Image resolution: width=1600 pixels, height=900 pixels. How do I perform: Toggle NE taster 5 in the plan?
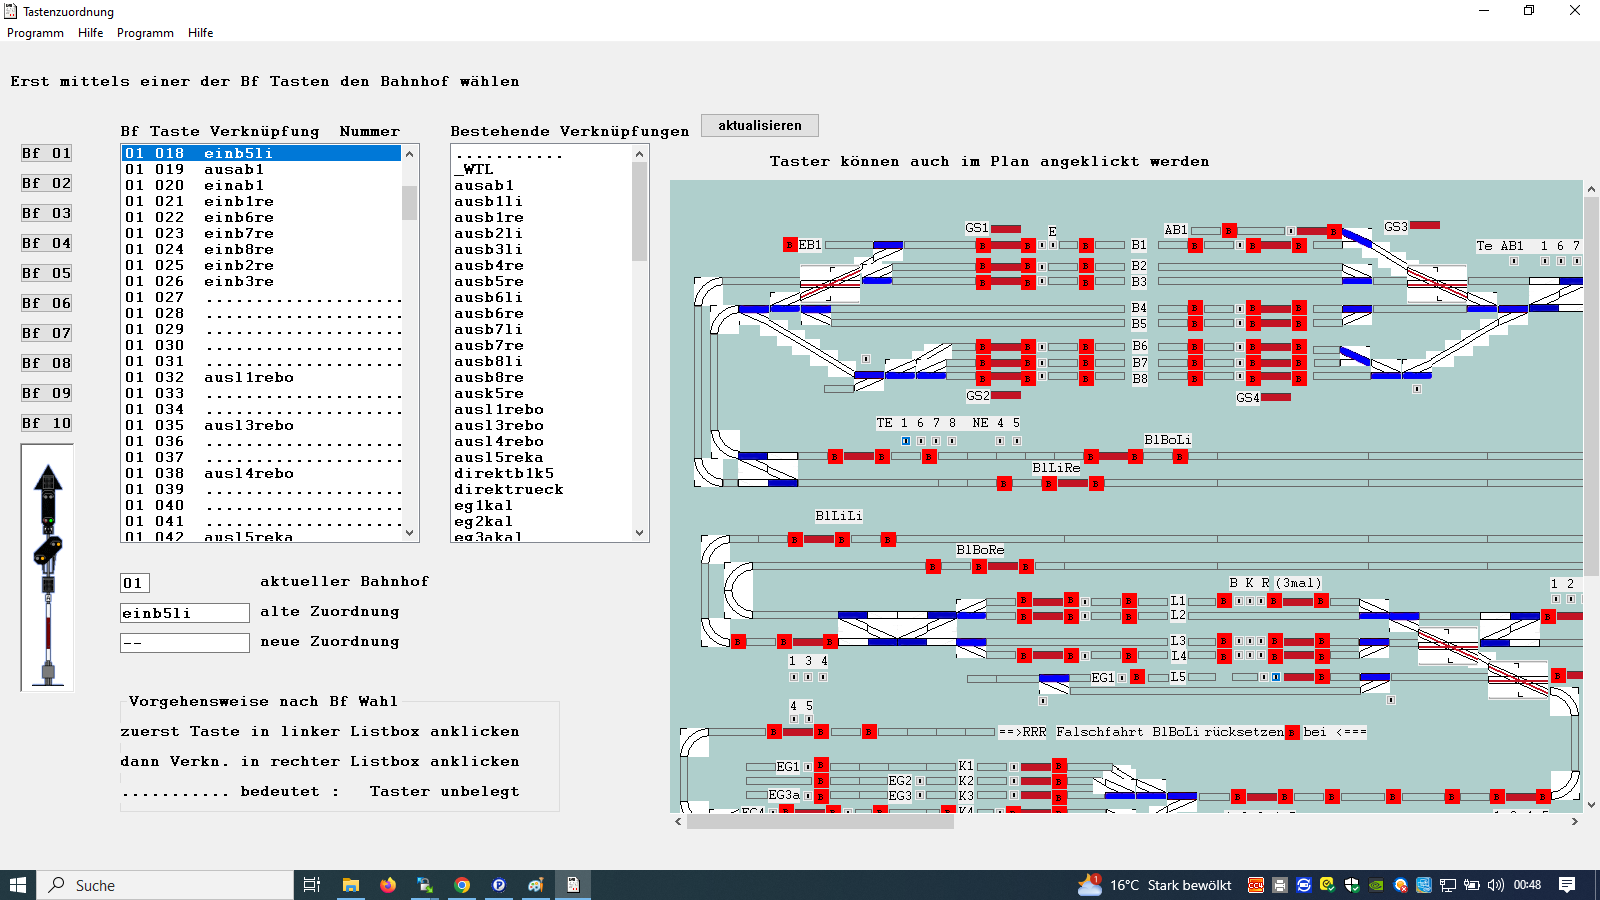click(1016, 440)
